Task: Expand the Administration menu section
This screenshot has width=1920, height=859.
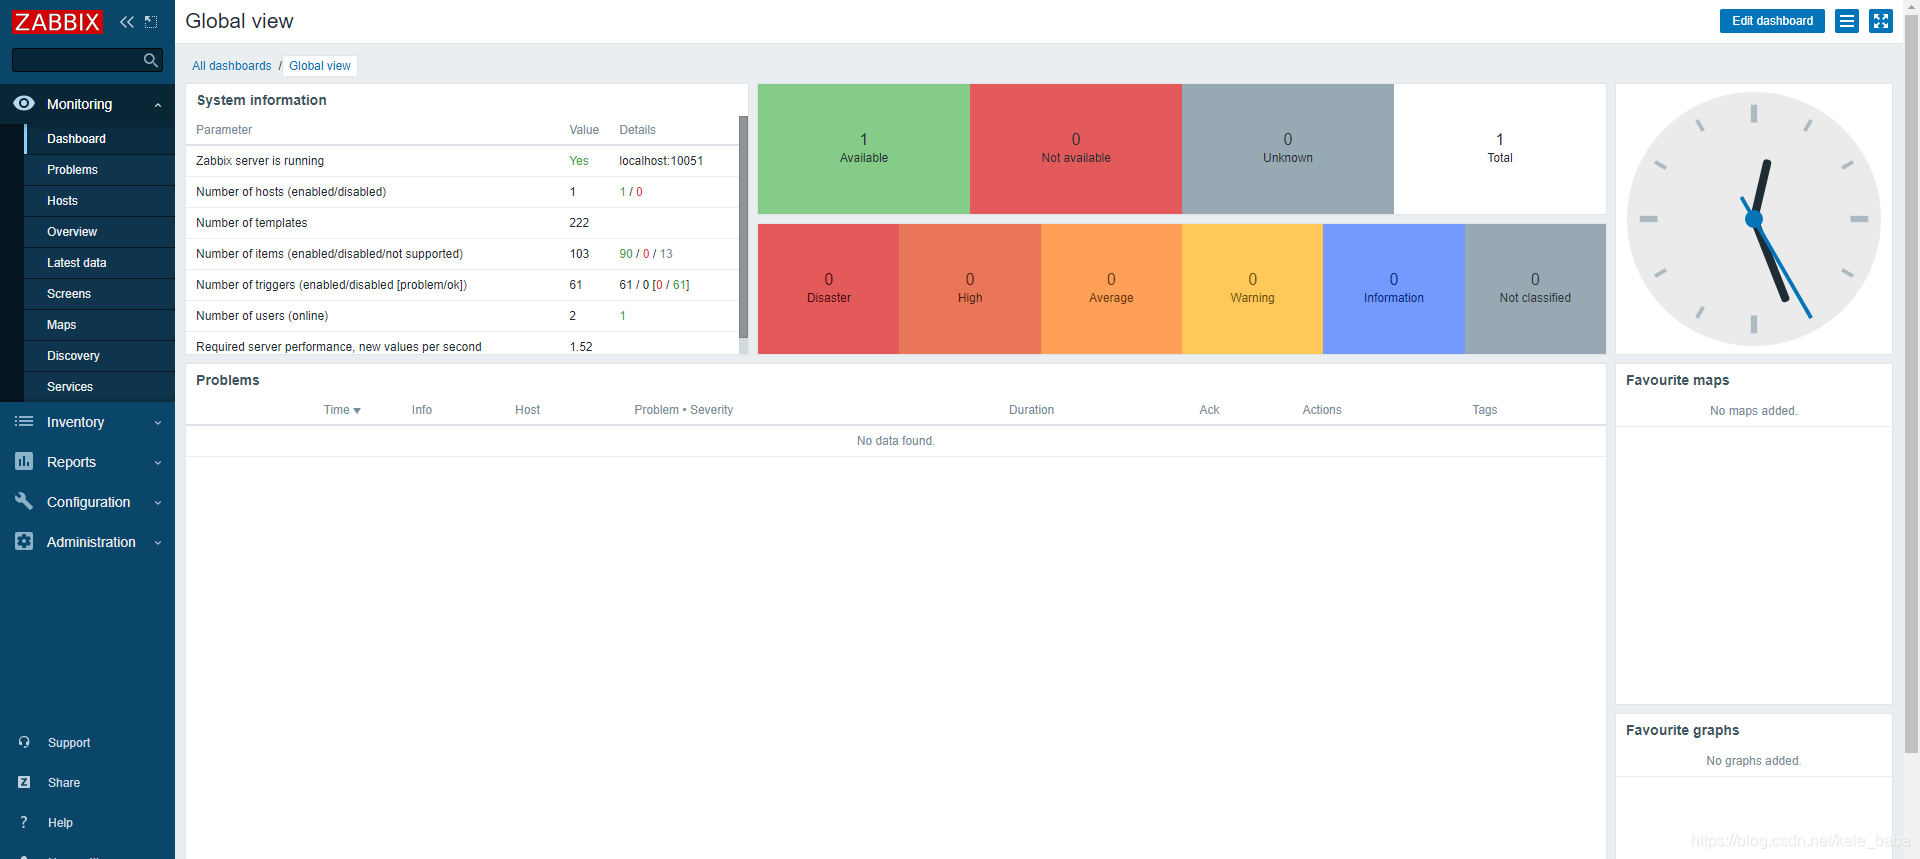Action: pos(158,543)
